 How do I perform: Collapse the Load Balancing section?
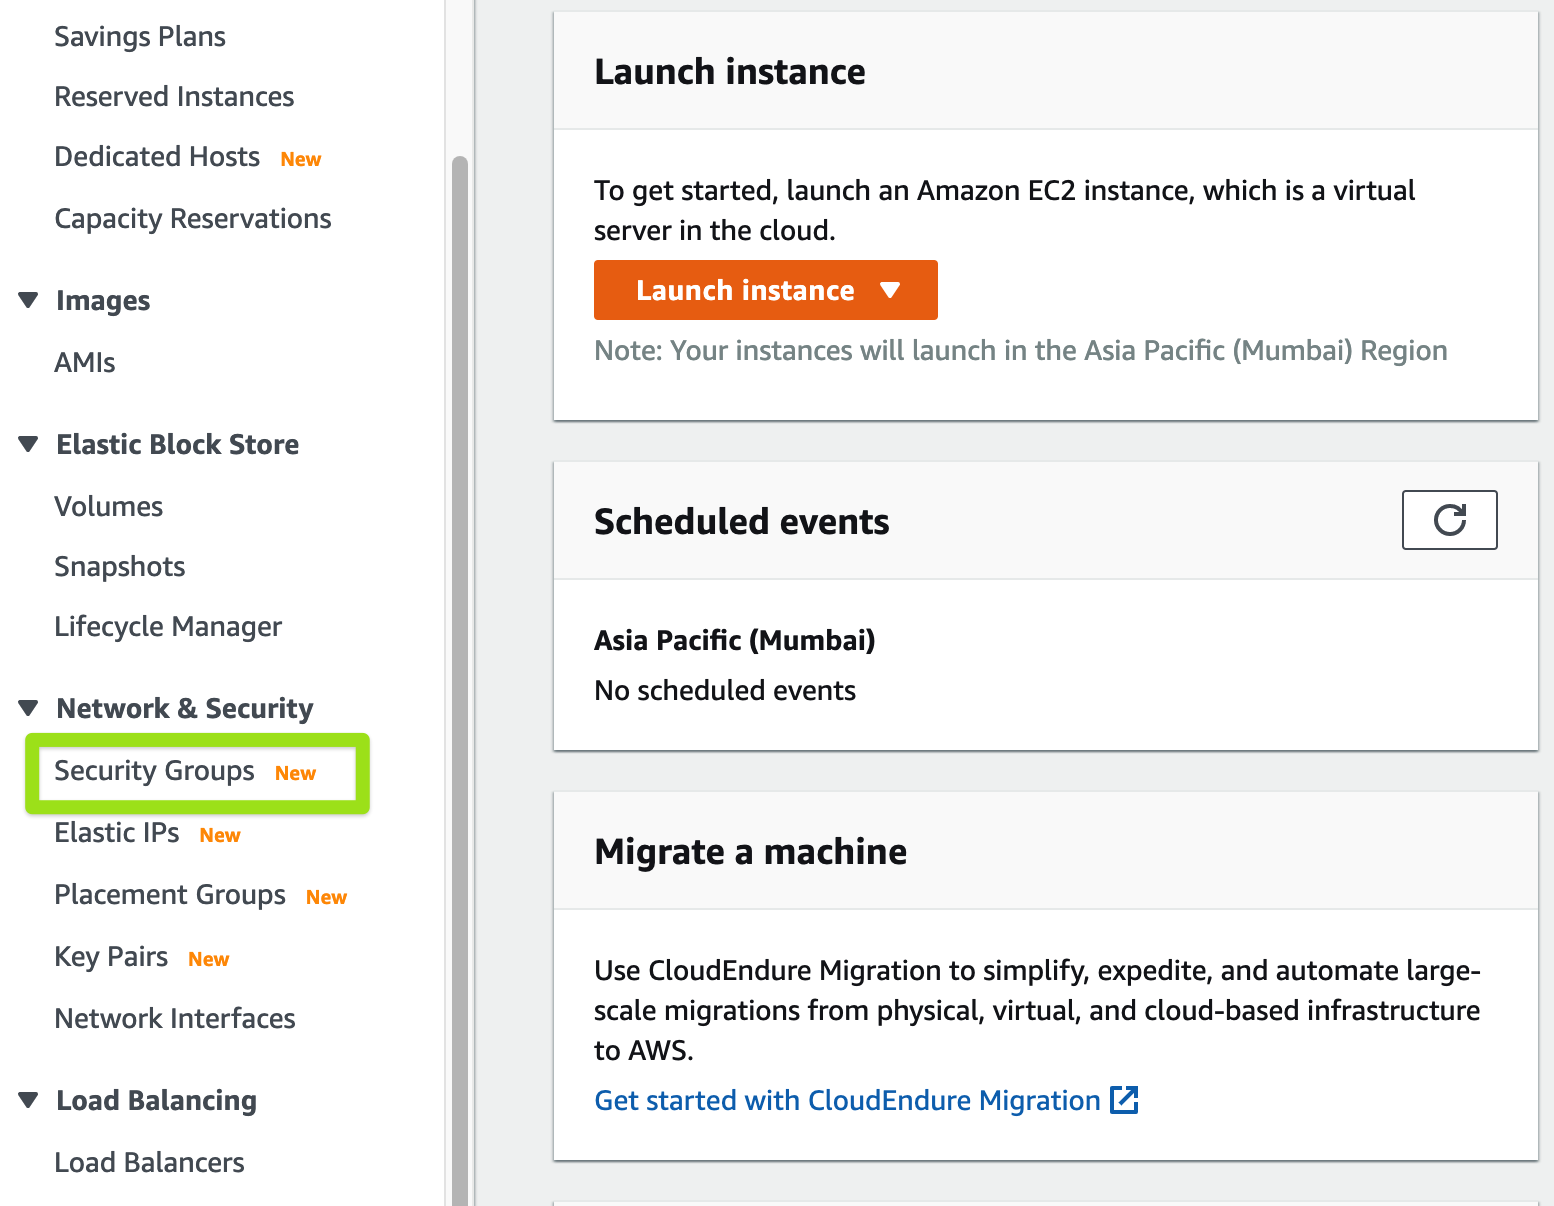coord(29,1100)
